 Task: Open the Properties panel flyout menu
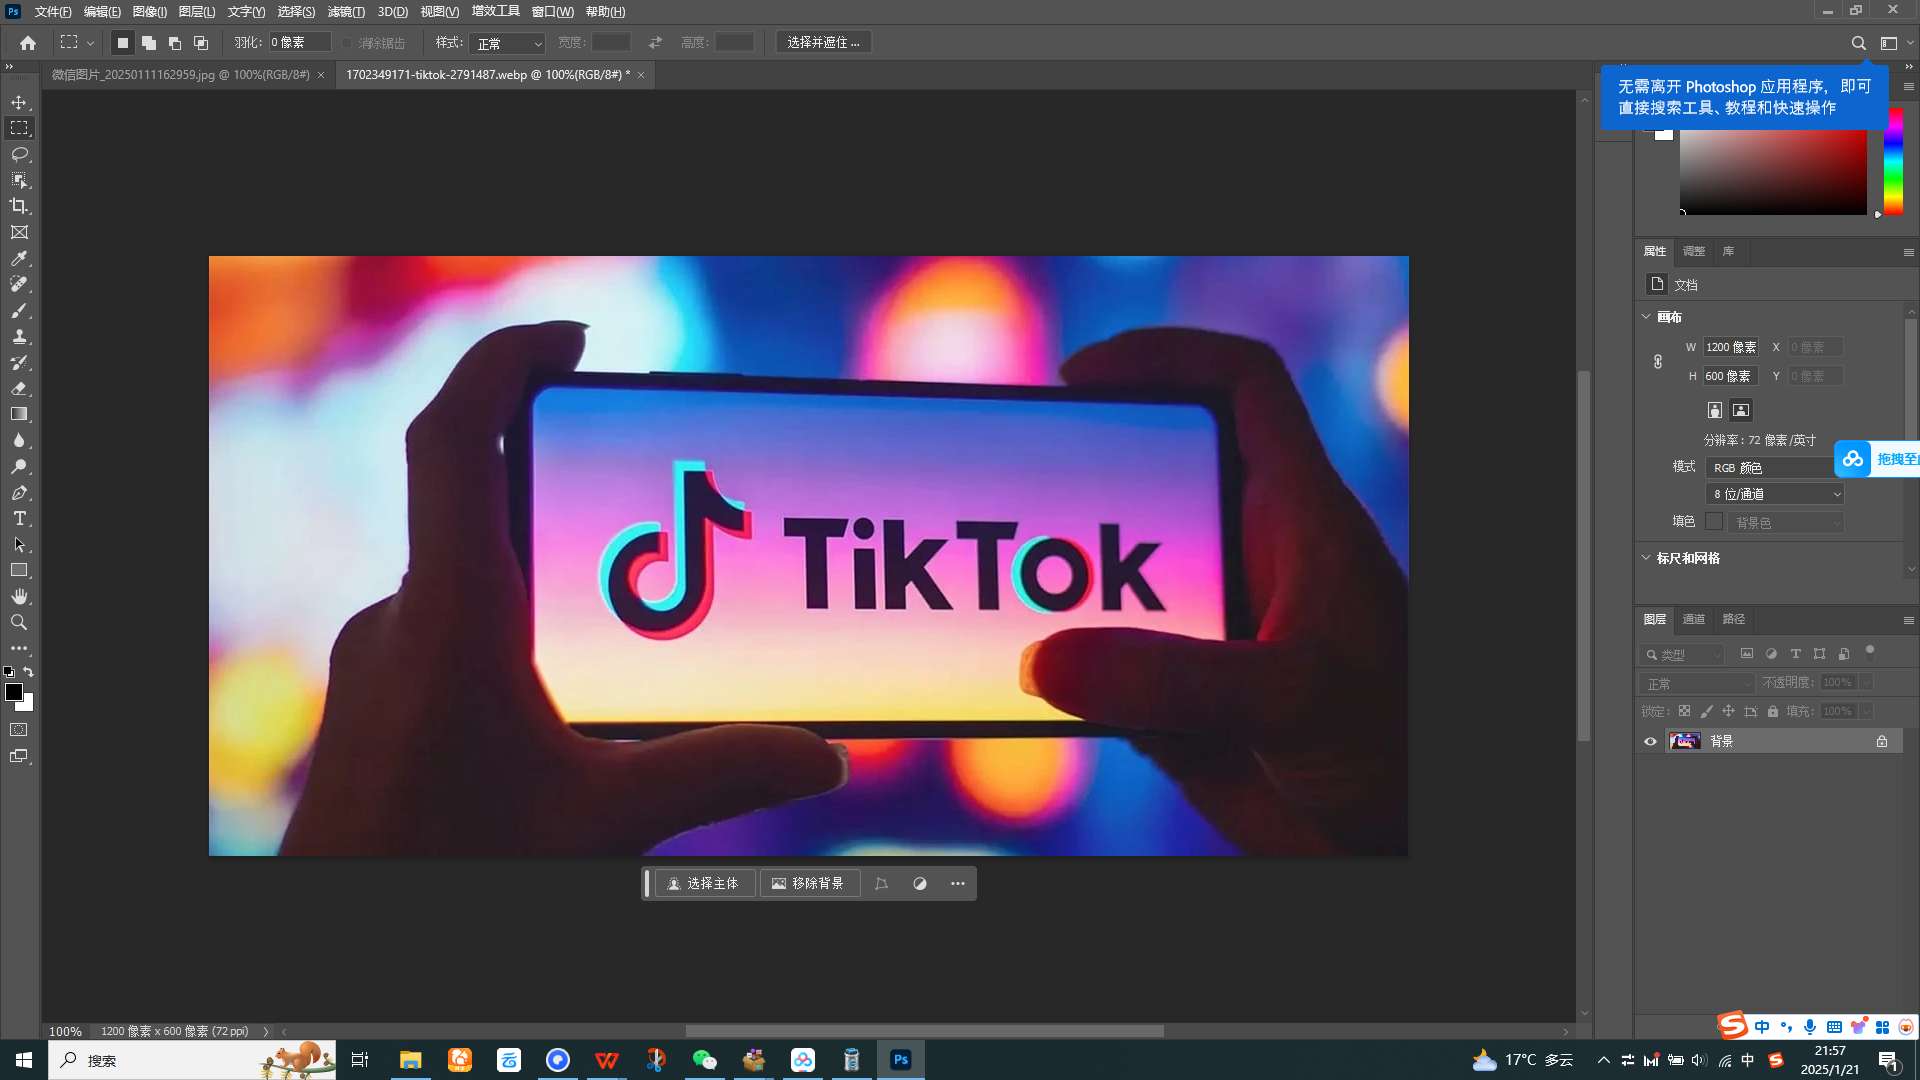tap(1908, 252)
